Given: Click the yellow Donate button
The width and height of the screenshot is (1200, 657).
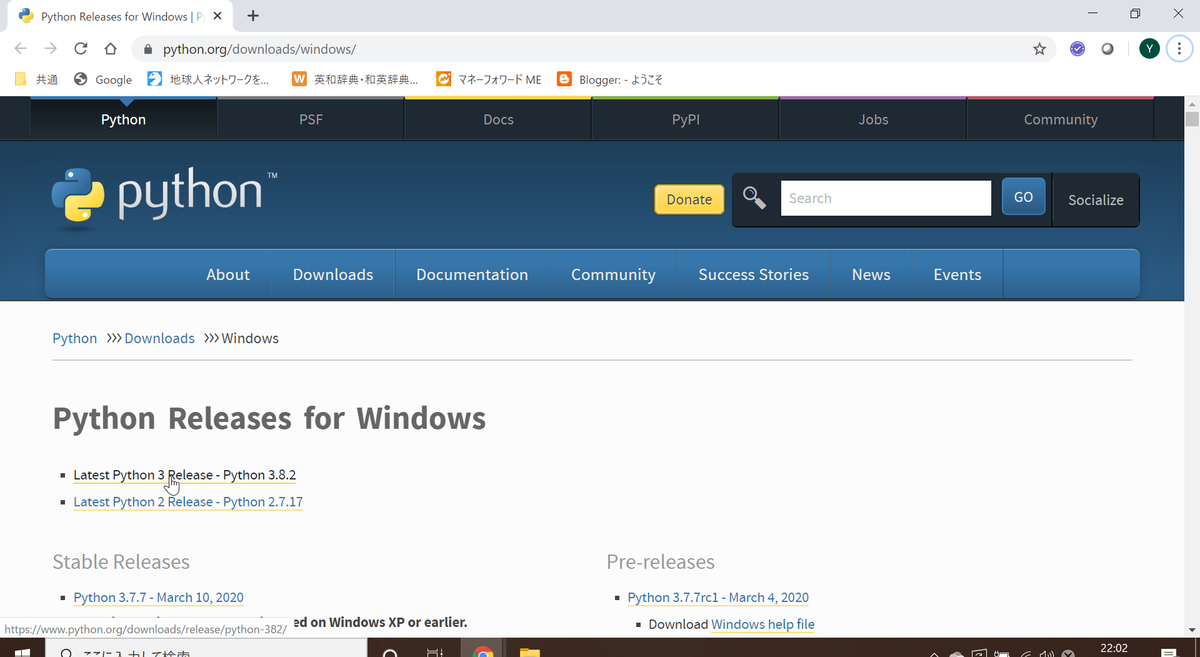Looking at the screenshot, I should [689, 199].
